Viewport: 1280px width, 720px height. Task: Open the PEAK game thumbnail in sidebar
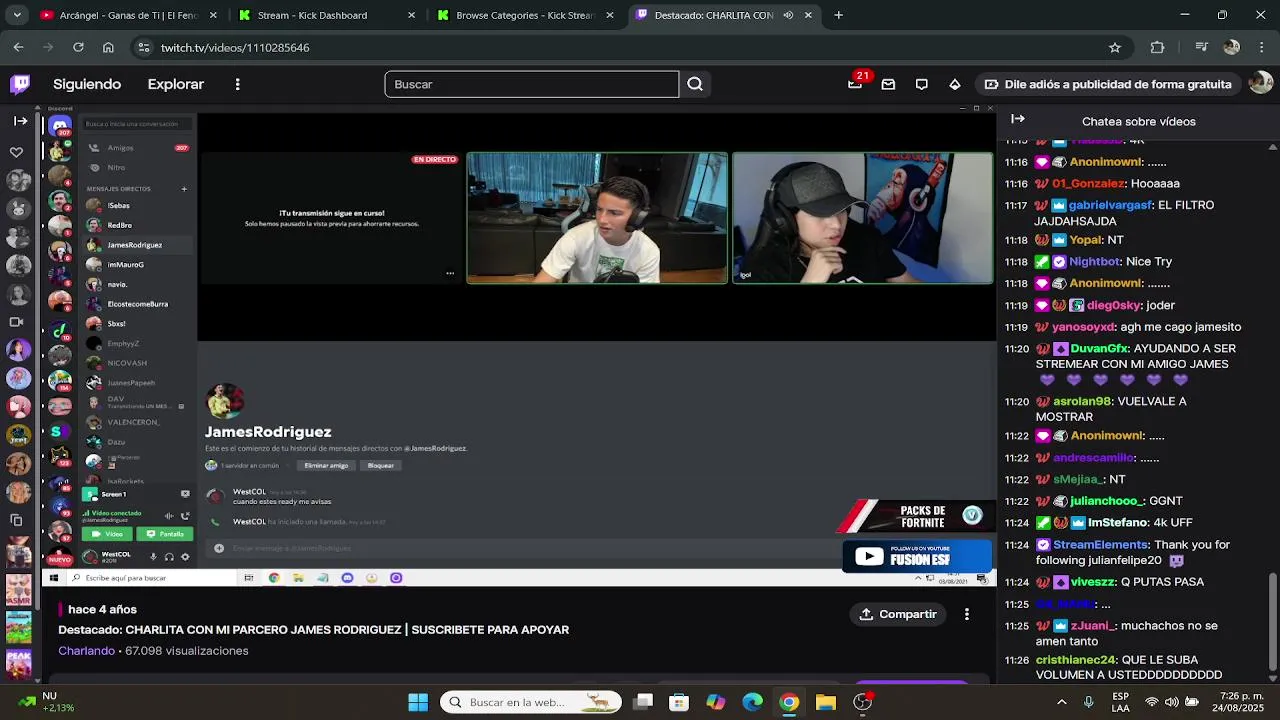tap(18, 664)
